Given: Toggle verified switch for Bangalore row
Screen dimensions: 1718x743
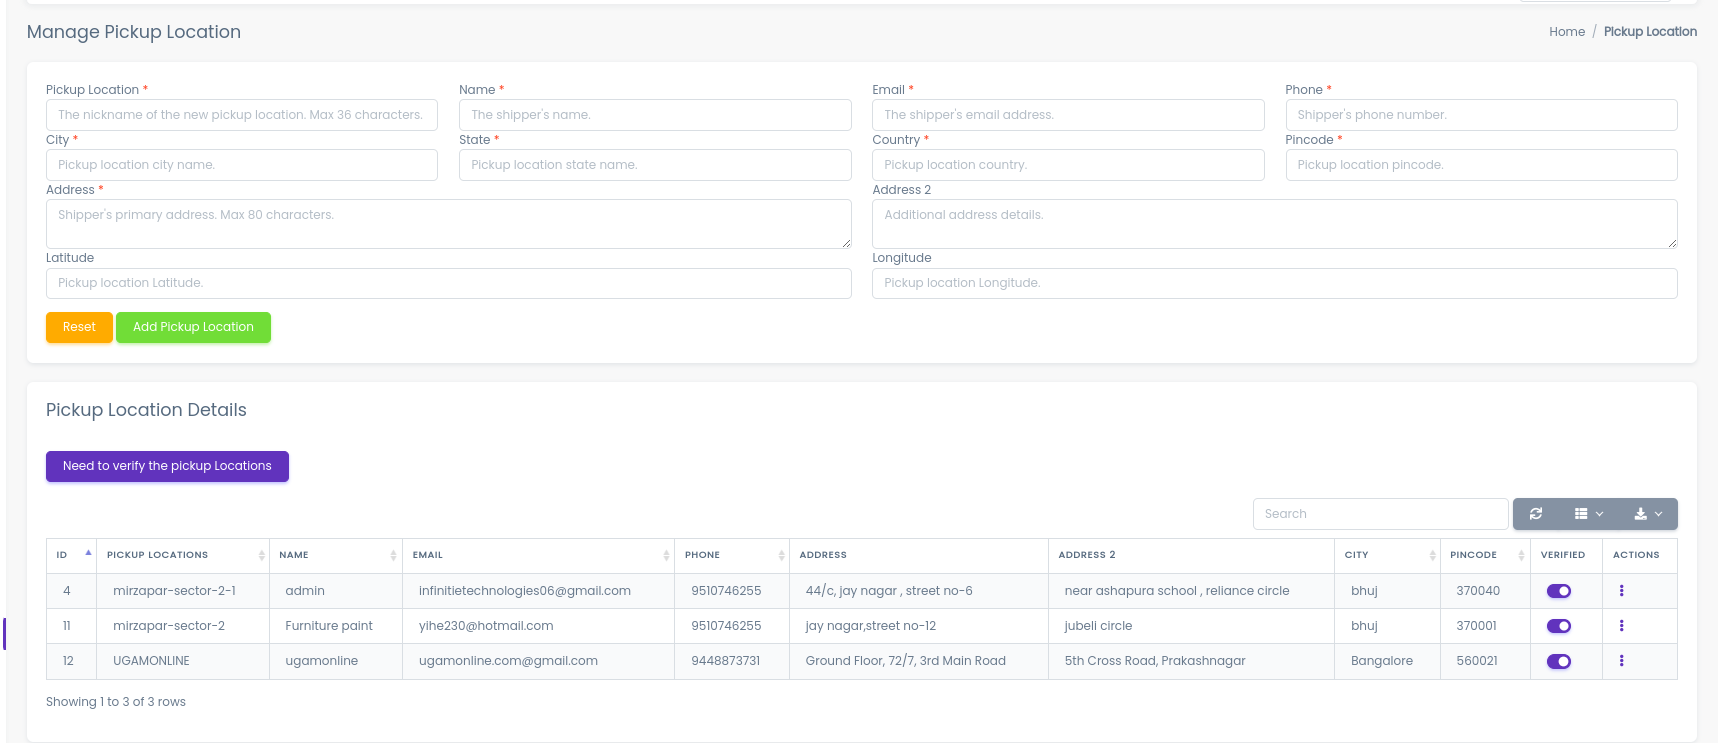Looking at the screenshot, I should [x=1558, y=661].
